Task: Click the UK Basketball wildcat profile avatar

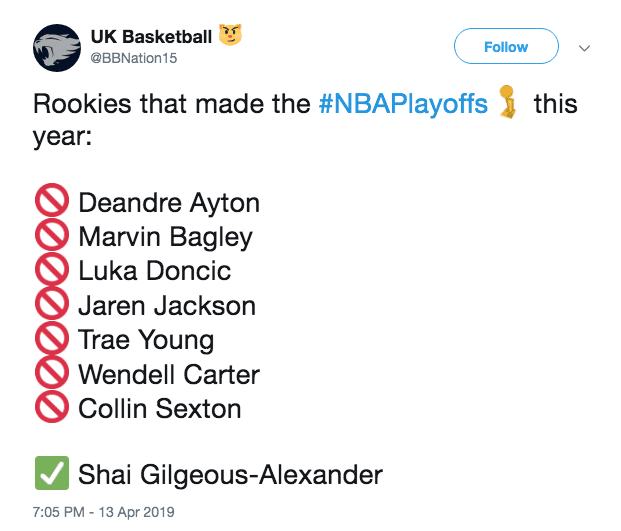Action: tap(57, 47)
